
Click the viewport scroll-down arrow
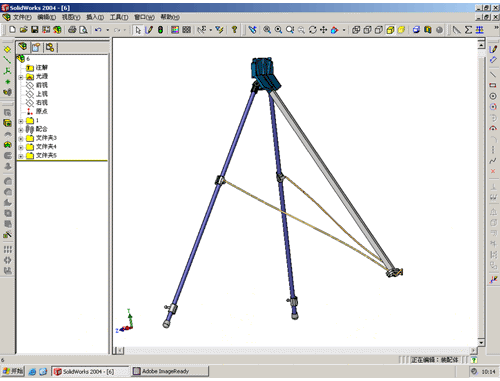(481, 342)
